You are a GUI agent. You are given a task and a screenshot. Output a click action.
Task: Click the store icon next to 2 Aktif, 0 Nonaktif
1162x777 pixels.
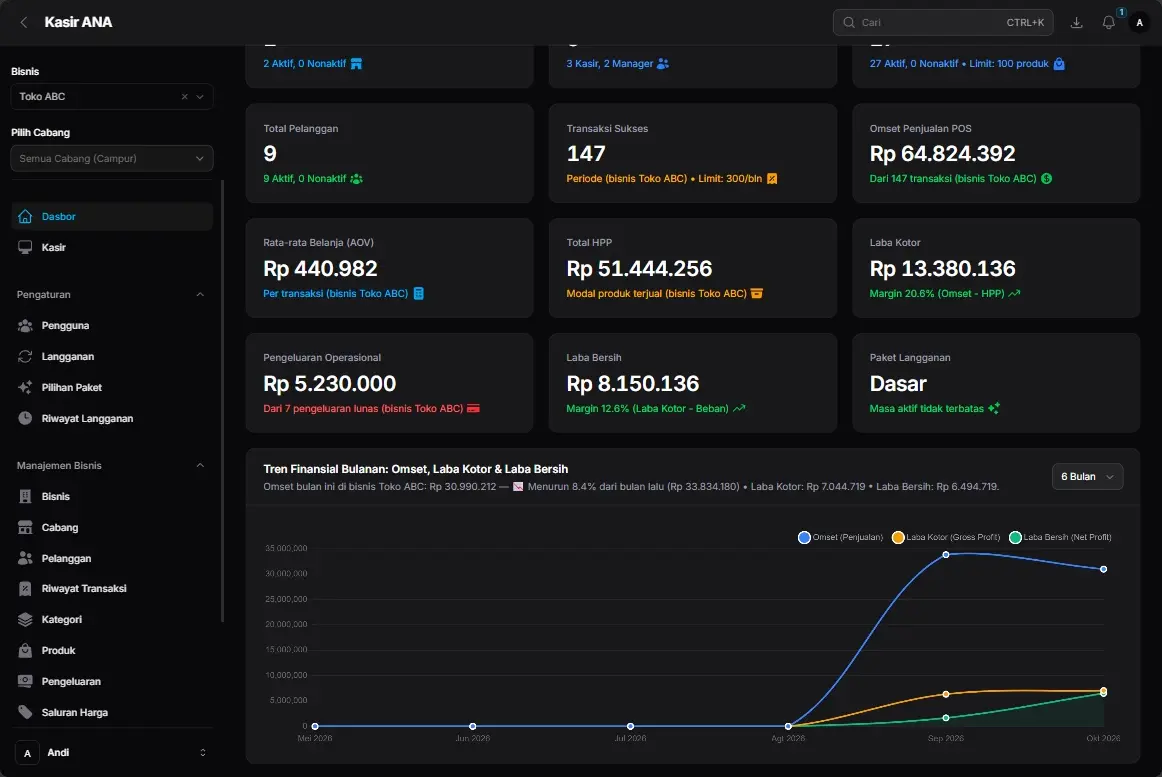pos(356,64)
